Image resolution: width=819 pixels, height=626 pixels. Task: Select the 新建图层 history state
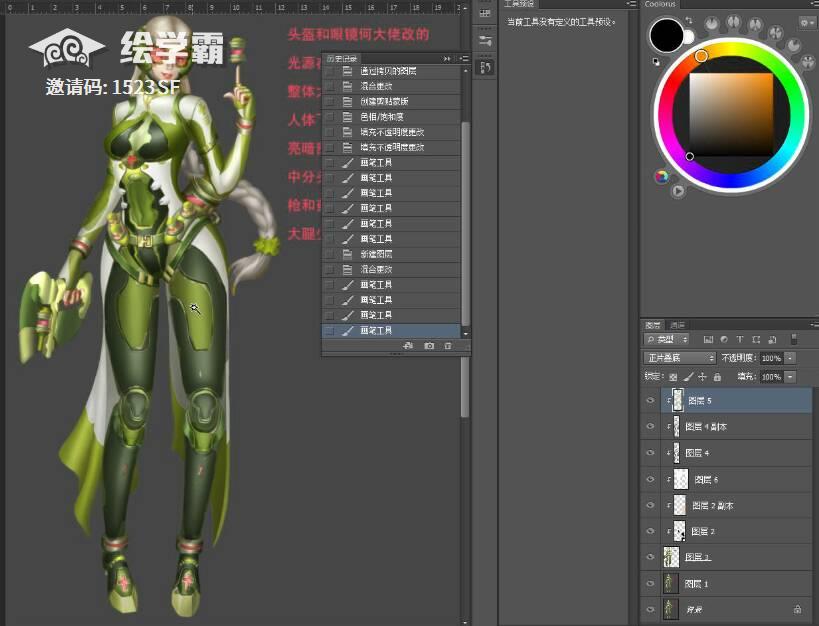(392, 254)
